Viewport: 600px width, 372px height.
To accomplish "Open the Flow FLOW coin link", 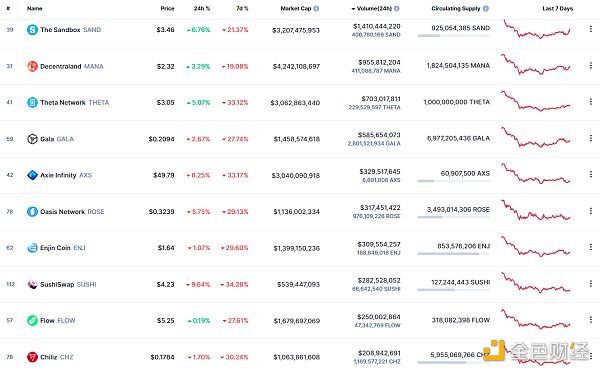I will [58, 320].
